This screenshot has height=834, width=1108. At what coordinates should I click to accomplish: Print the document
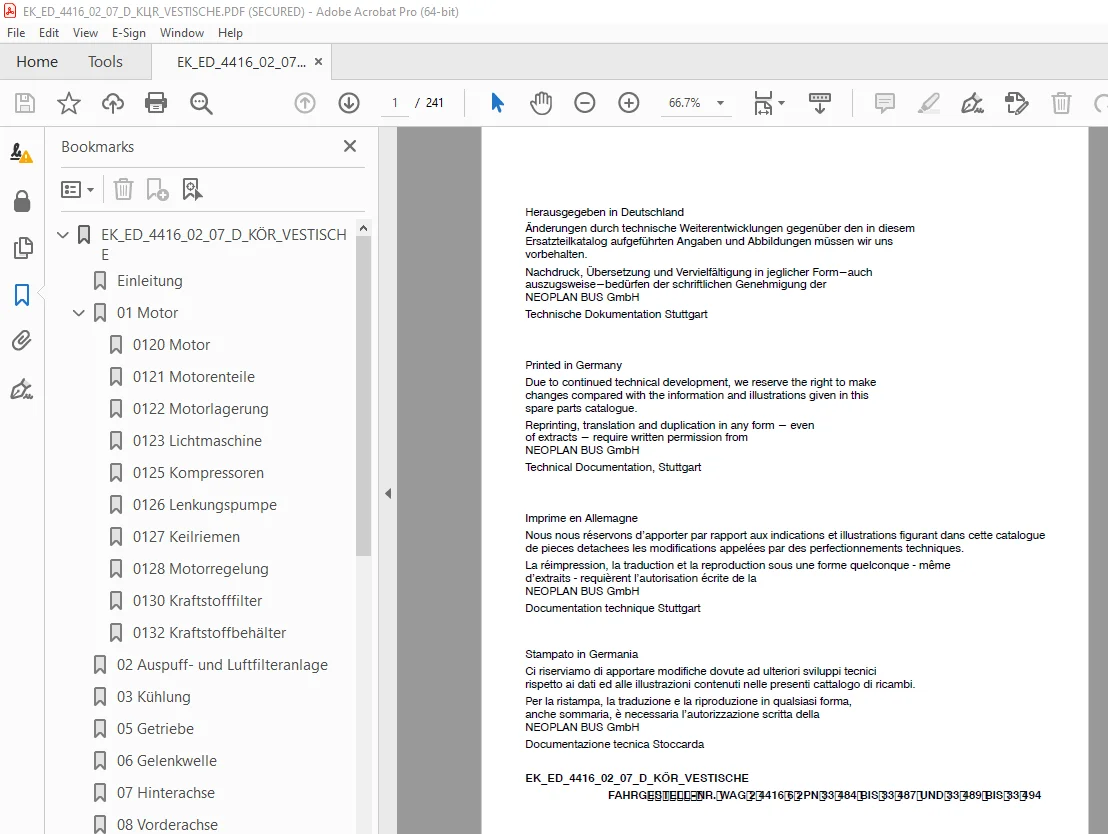(x=156, y=103)
